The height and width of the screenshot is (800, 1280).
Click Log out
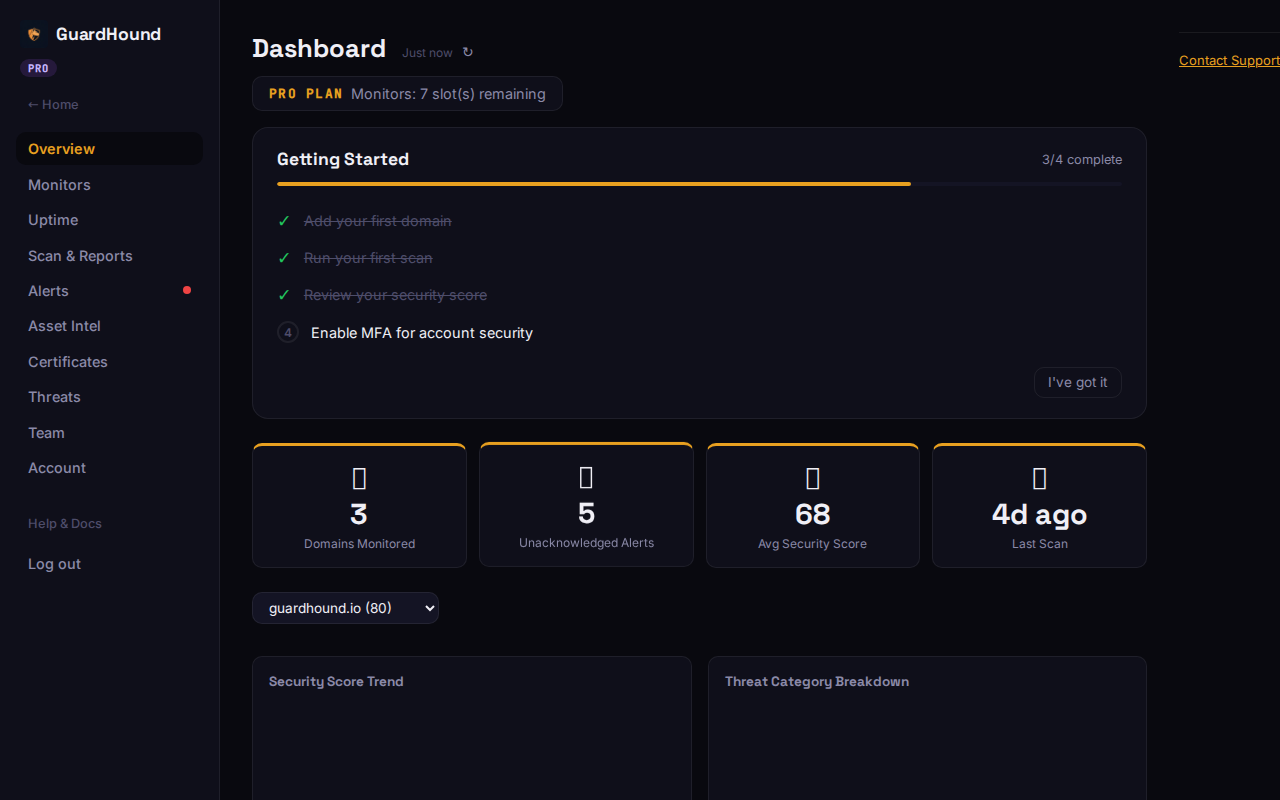tap(54, 564)
